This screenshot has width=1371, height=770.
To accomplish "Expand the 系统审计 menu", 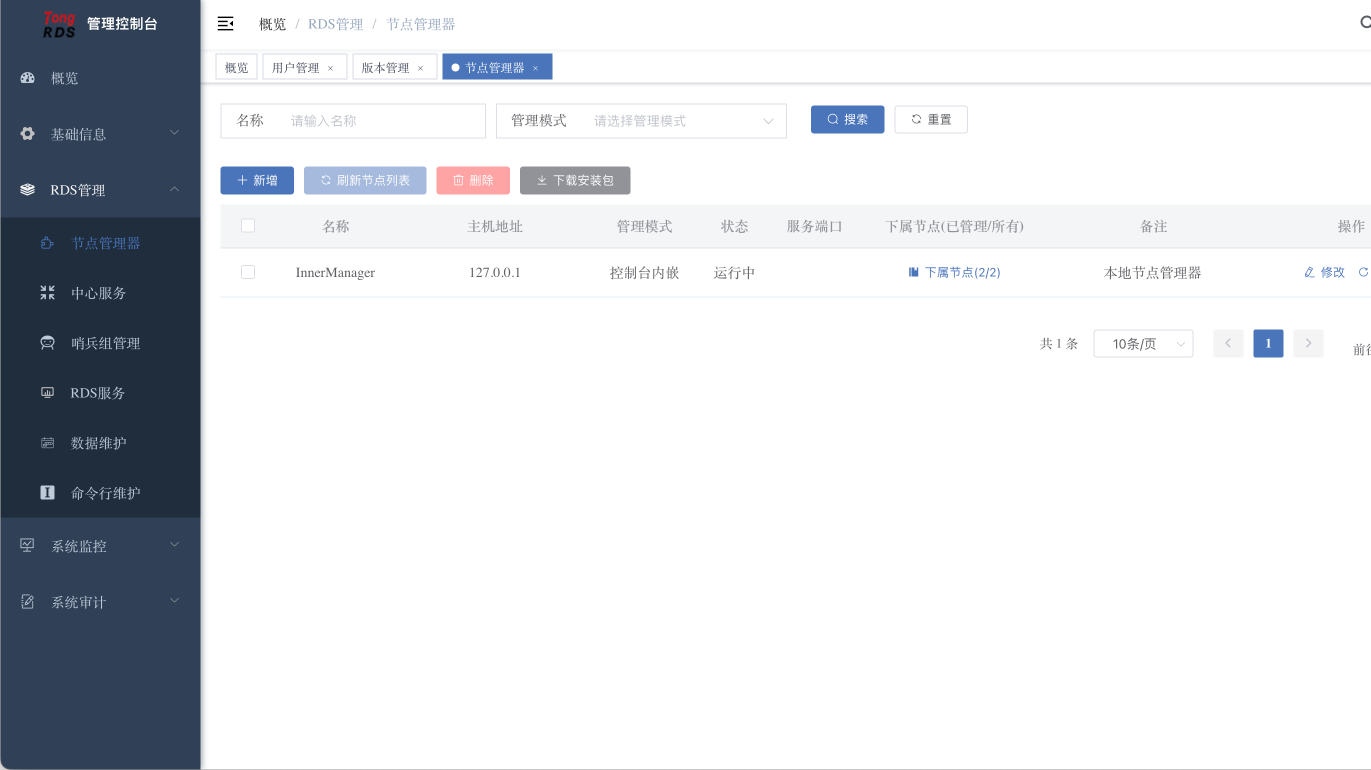I will click(100, 602).
